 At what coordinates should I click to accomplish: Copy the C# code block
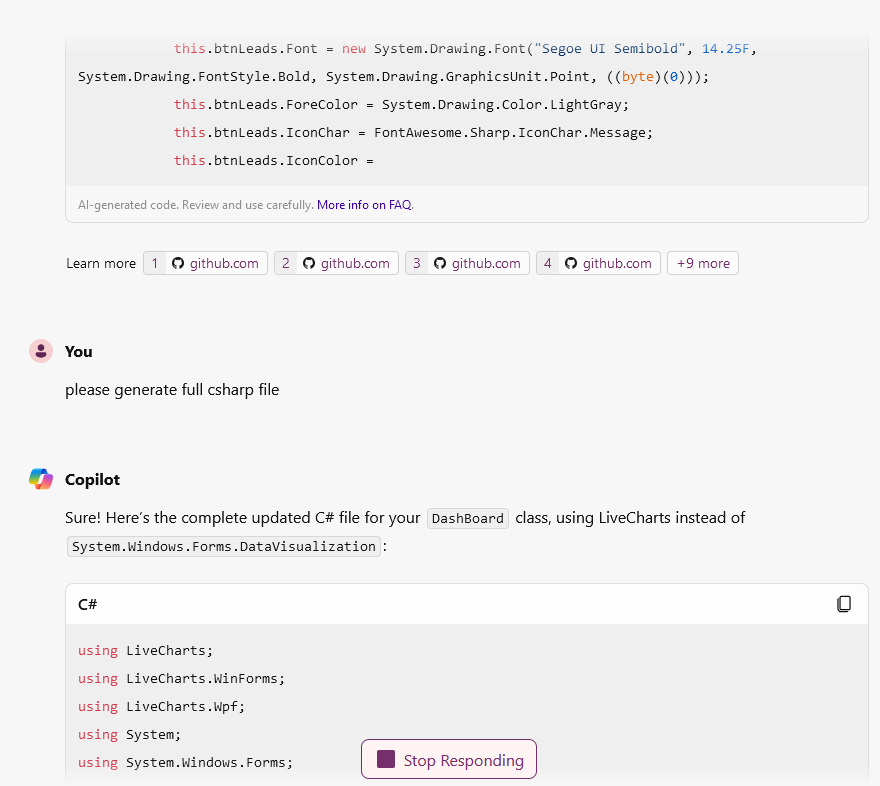844,604
